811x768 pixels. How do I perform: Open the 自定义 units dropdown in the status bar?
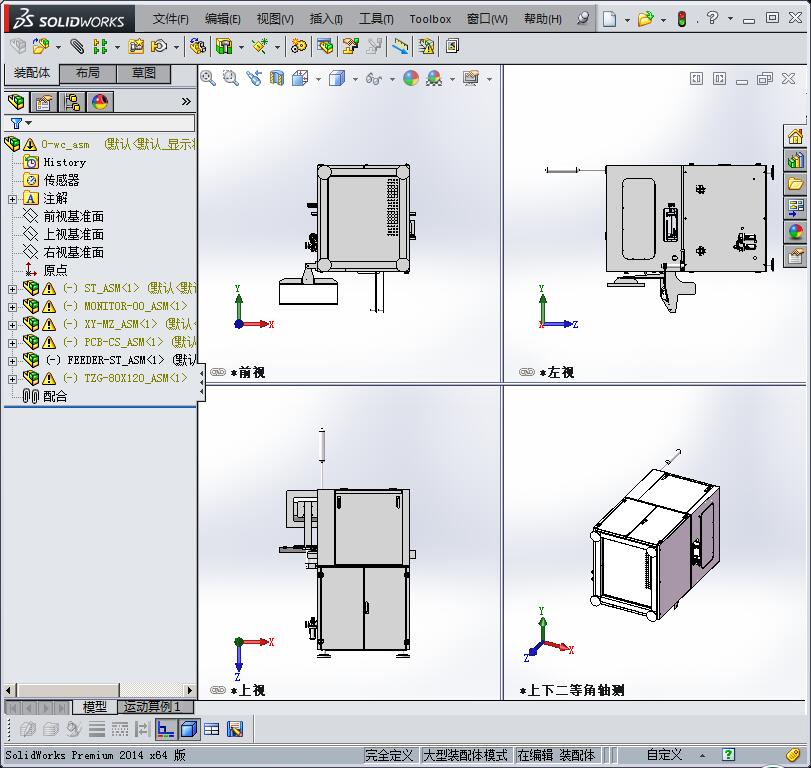702,756
